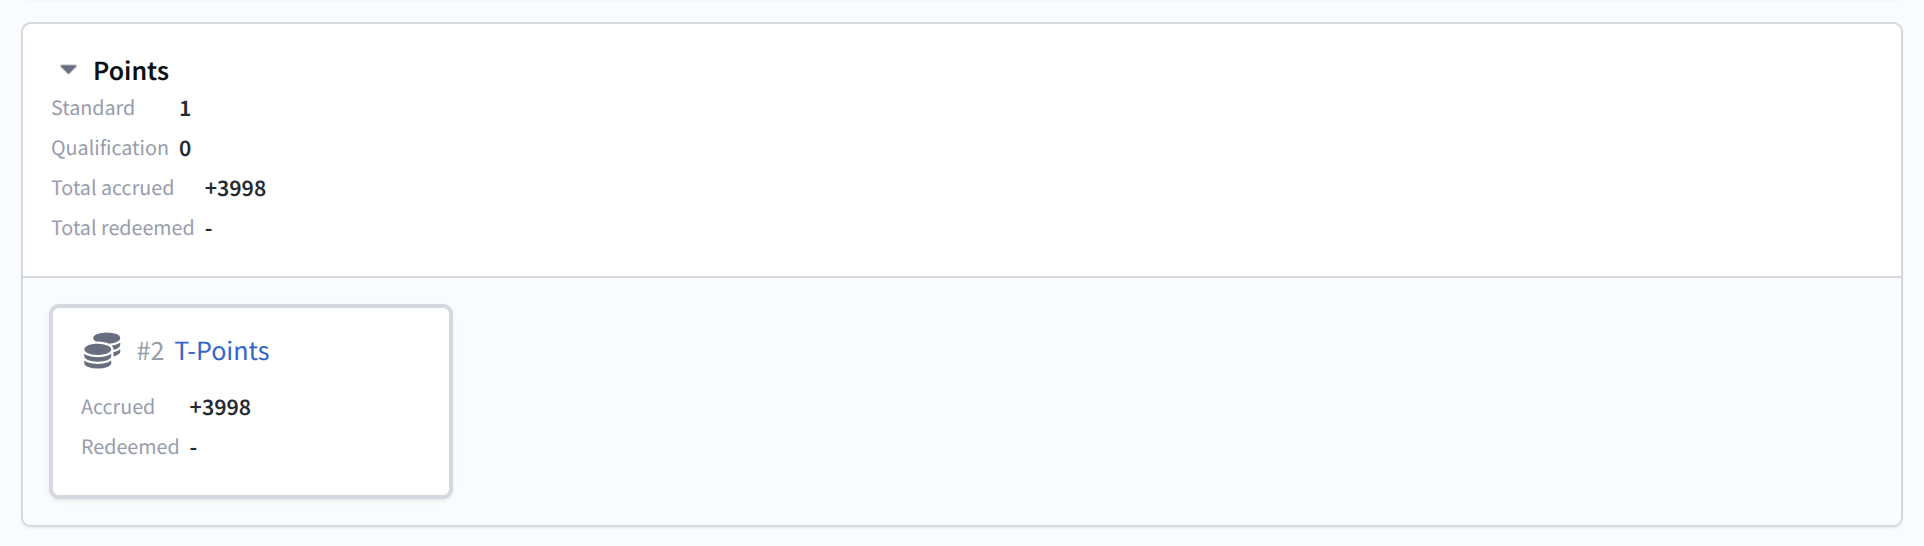This screenshot has width=1924, height=546.
Task: Click the Qualification points value 0
Action: (185, 149)
